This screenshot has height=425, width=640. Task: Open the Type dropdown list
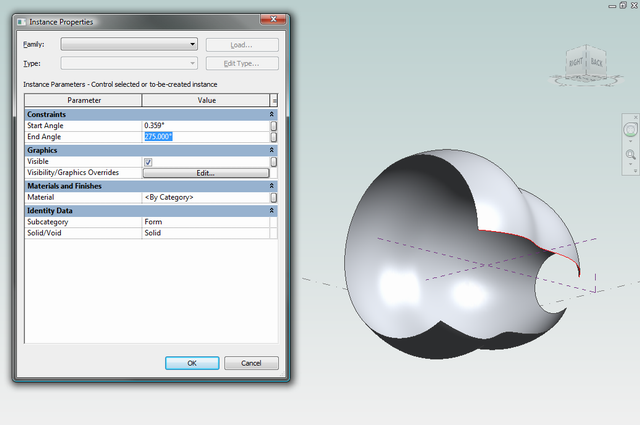129,63
